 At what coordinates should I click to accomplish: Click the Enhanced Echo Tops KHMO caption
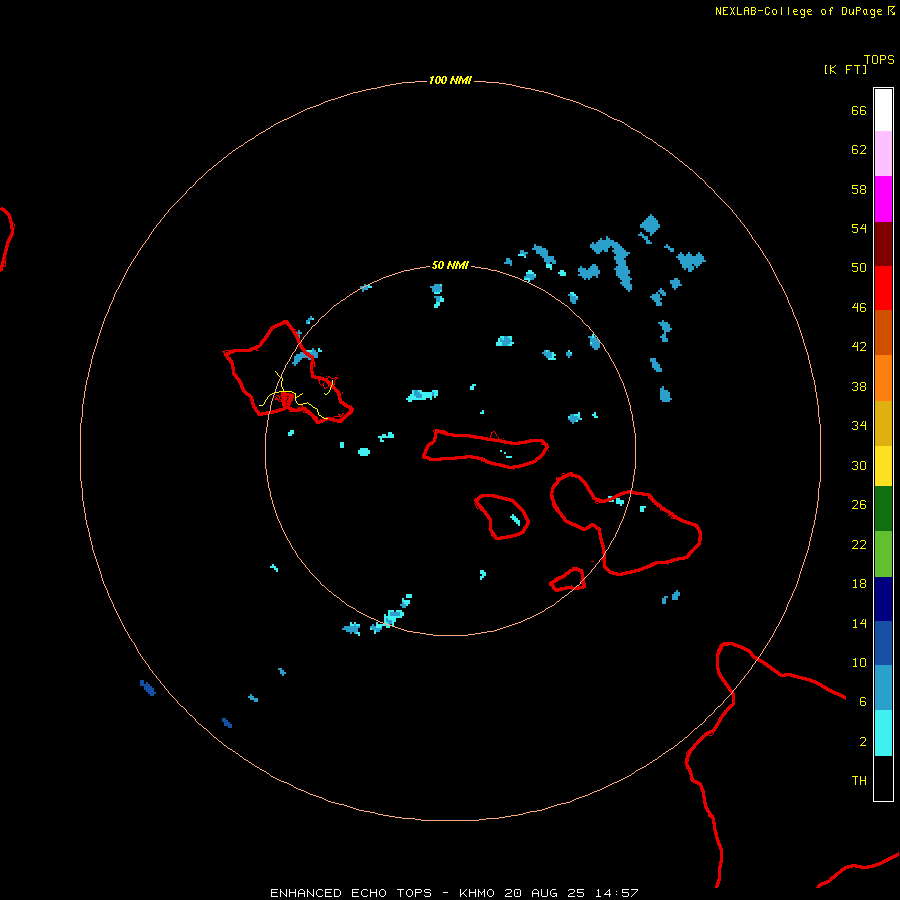click(454, 893)
